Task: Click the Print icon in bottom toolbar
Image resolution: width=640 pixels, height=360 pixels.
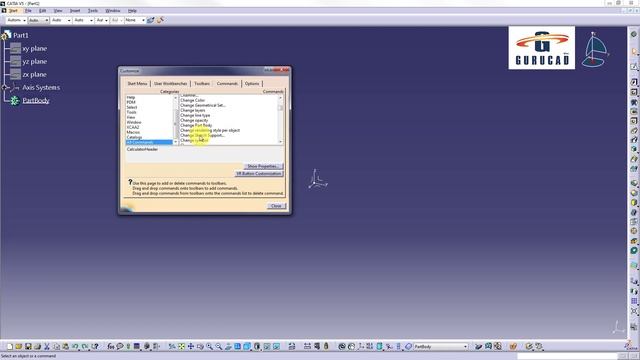Action: pos(37,347)
